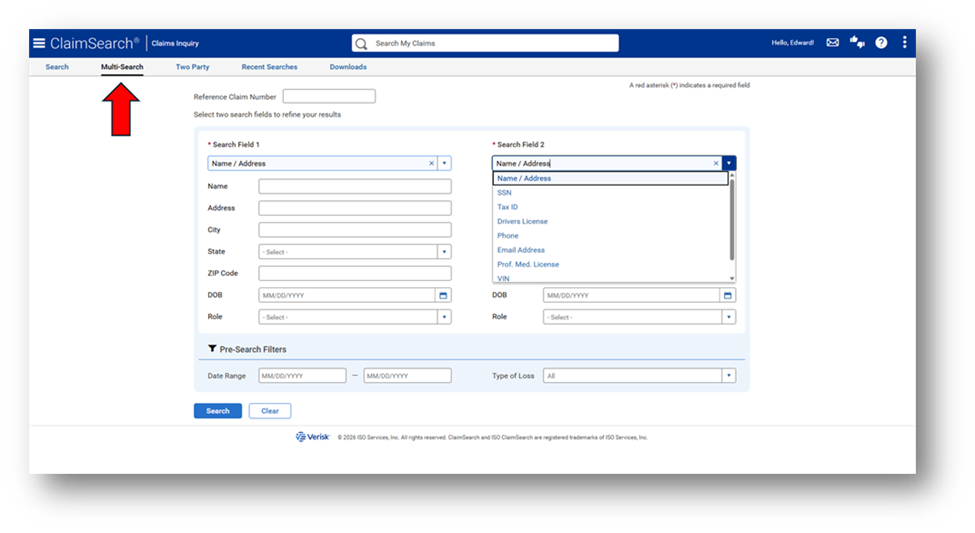Image resolution: width=975 pixels, height=533 pixels.
Task: Open the help question mark icon
Action: (x=881, y=42)
